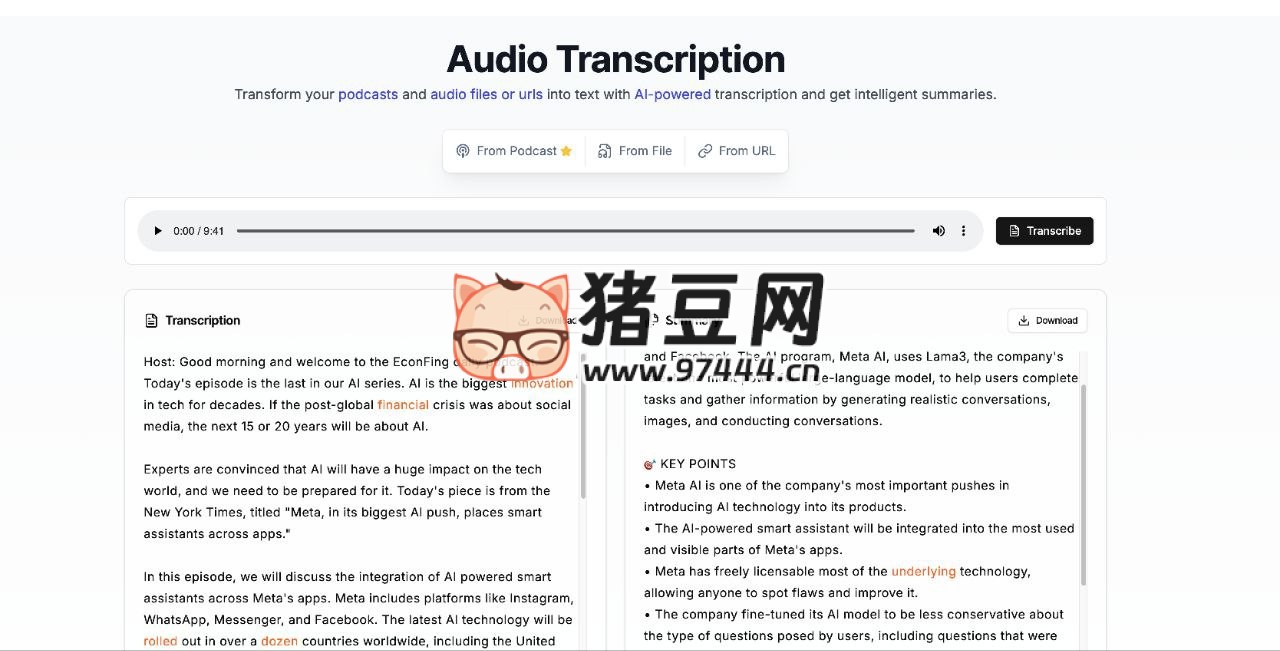This screenshot has height=651, width=1280.
Task: Open the "podcasts" link in the subtitle
Action: [x=368, y=94]
